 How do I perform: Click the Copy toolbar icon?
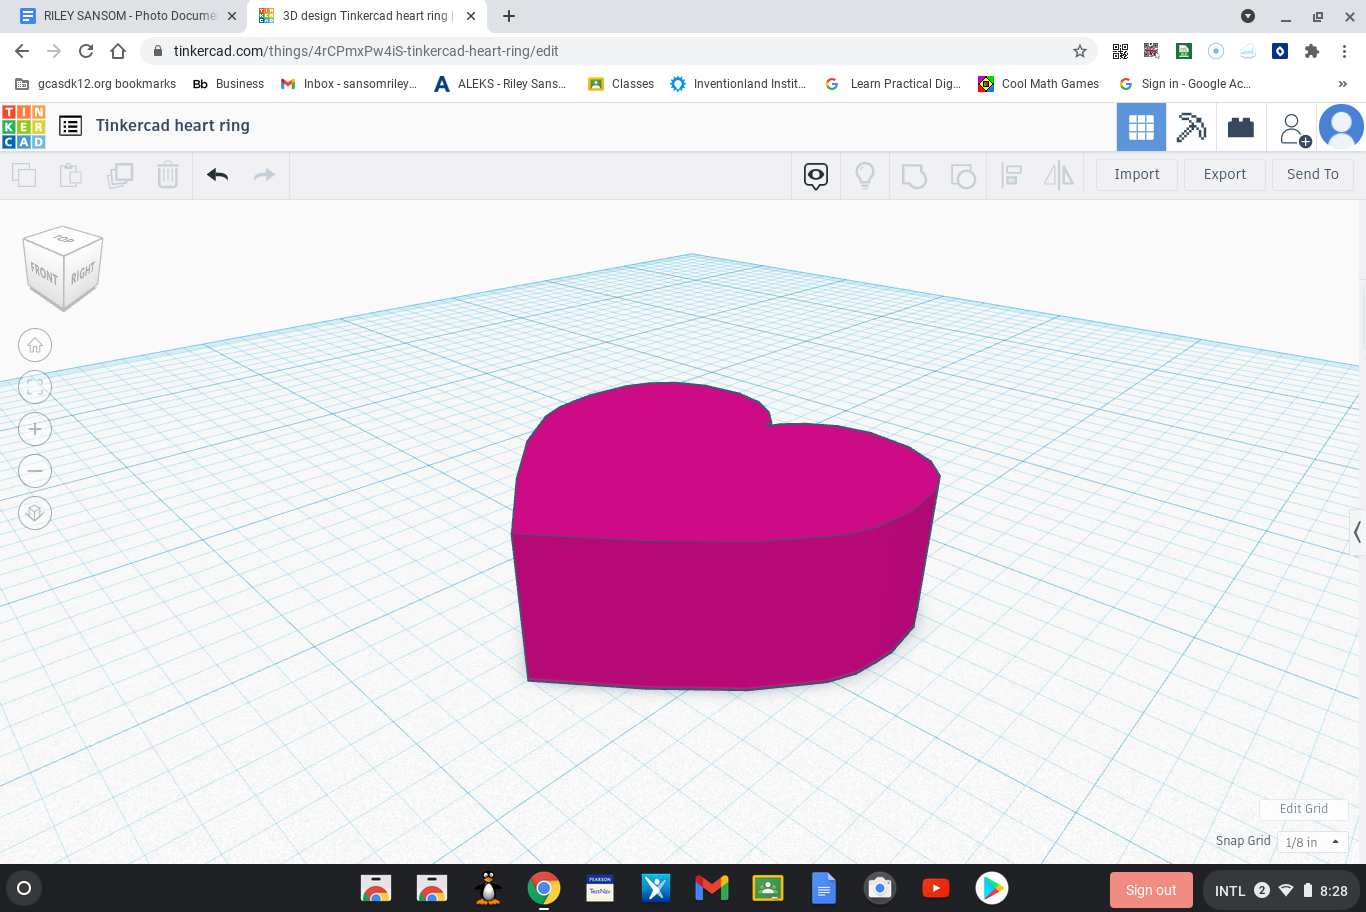point(24,176)
